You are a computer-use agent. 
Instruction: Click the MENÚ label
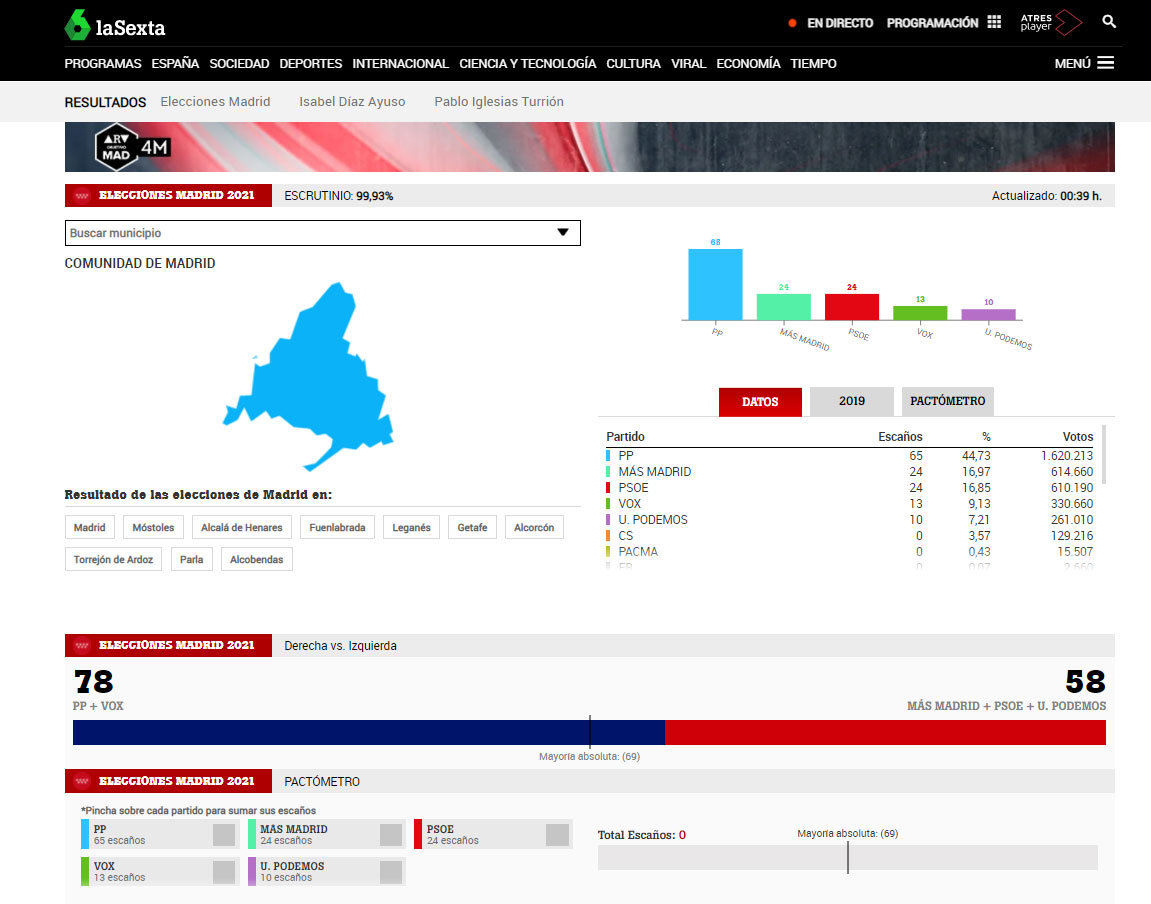click(x=1072, y=64)
